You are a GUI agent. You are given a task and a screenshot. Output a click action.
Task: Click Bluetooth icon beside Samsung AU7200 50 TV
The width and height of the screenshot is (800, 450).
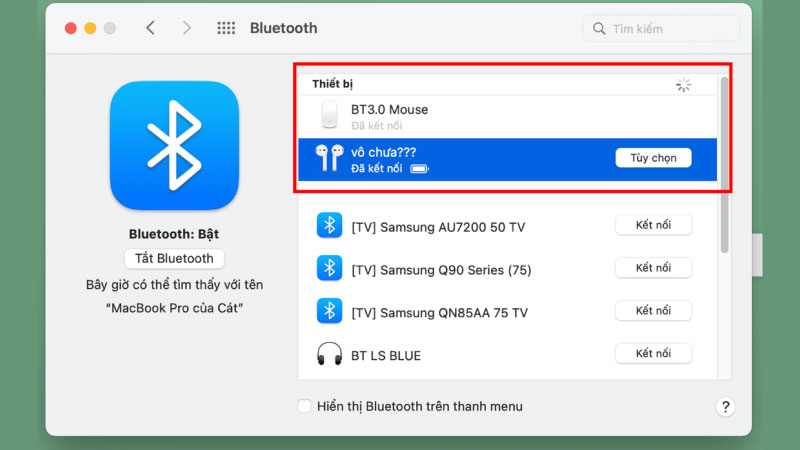click(329, 225)
